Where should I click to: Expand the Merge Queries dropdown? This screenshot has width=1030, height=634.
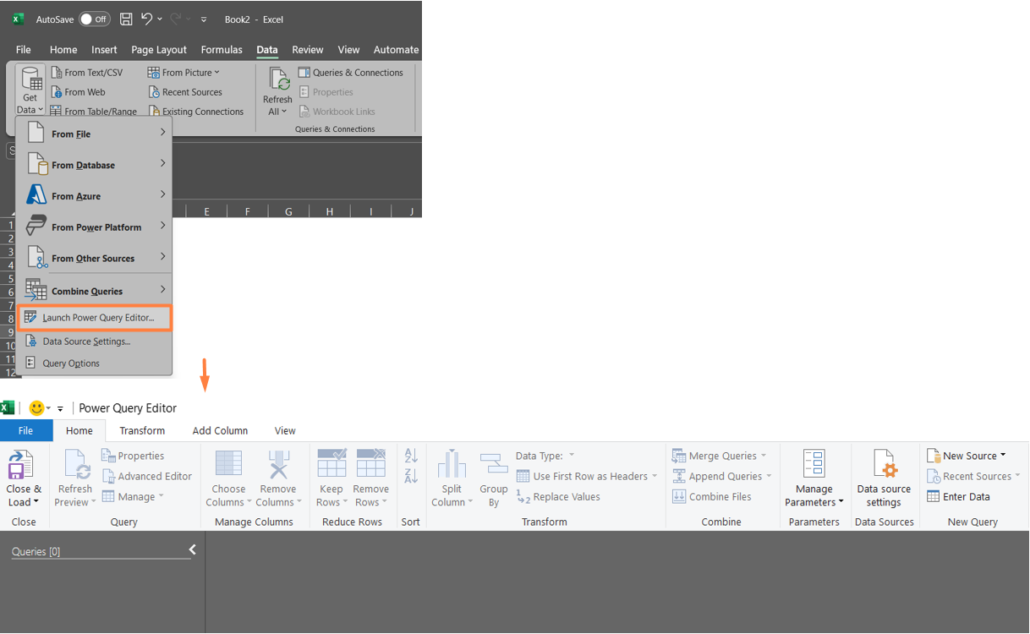763,456
